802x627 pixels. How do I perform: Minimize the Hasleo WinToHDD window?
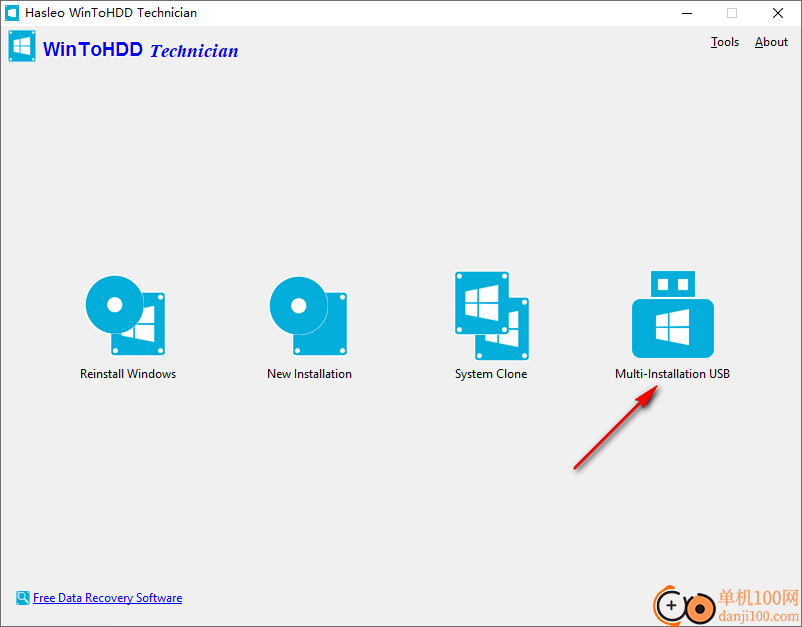tap(687, 13)
